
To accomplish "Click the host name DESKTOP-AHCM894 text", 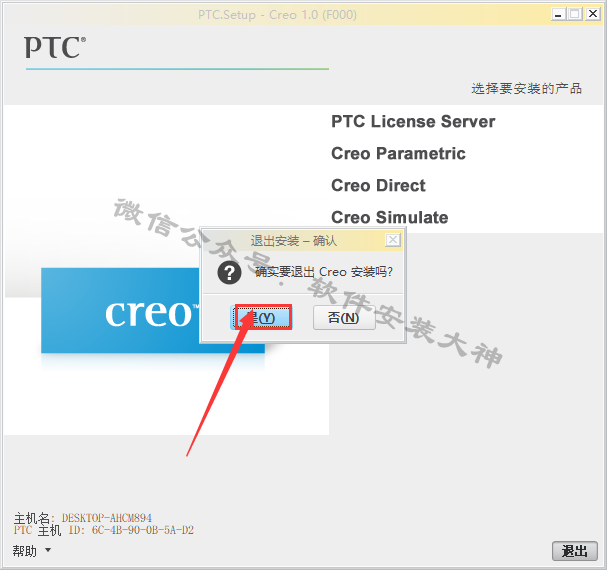I will [x=107, y=518].
